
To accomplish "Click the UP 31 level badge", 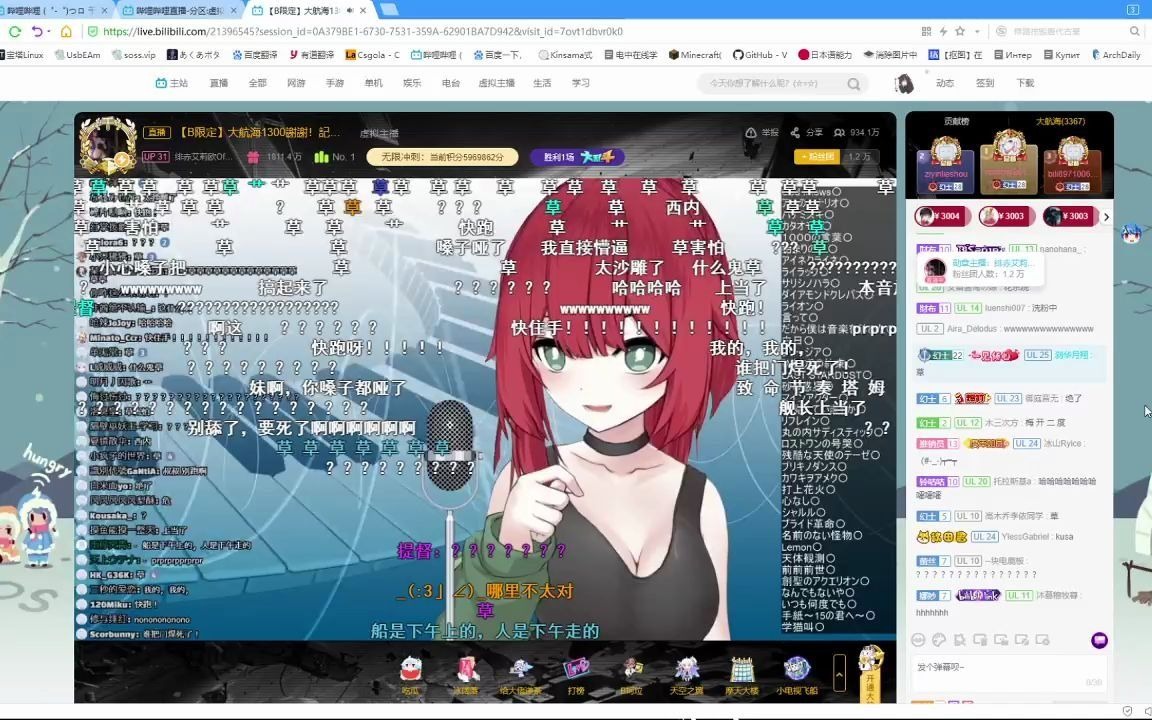I will pos(155,157).
